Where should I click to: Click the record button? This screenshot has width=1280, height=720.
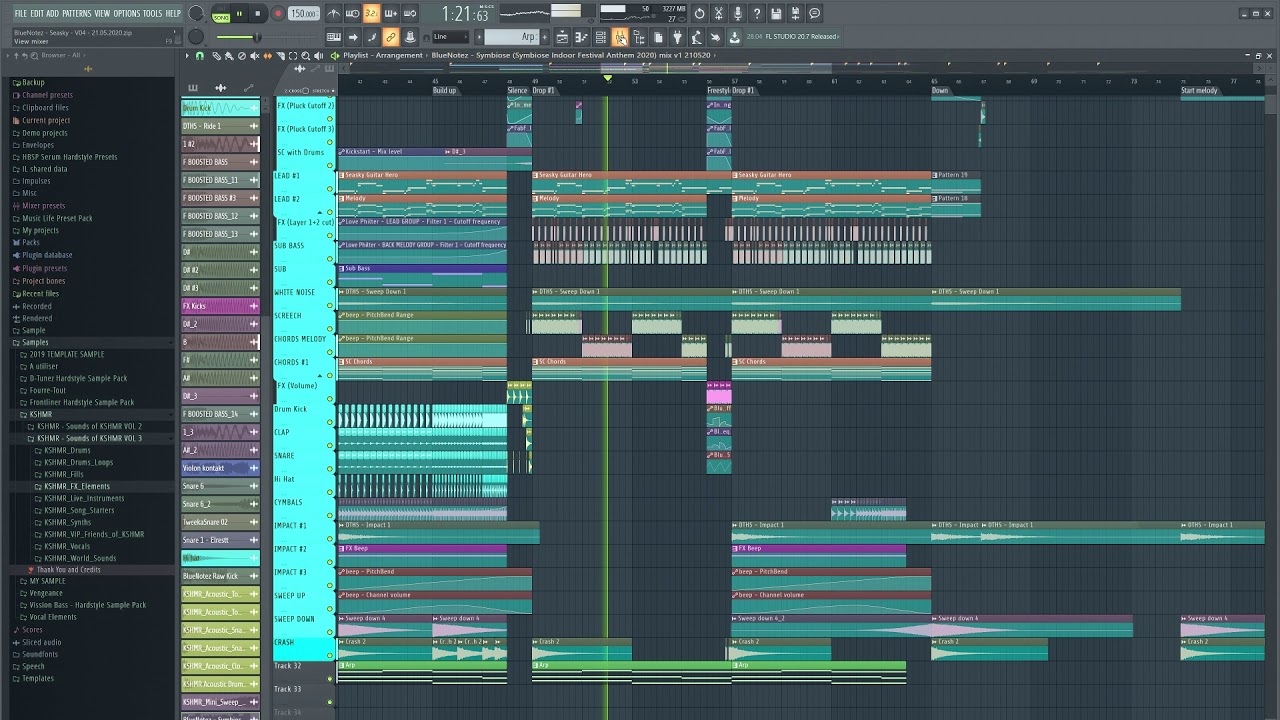(278, 13)
